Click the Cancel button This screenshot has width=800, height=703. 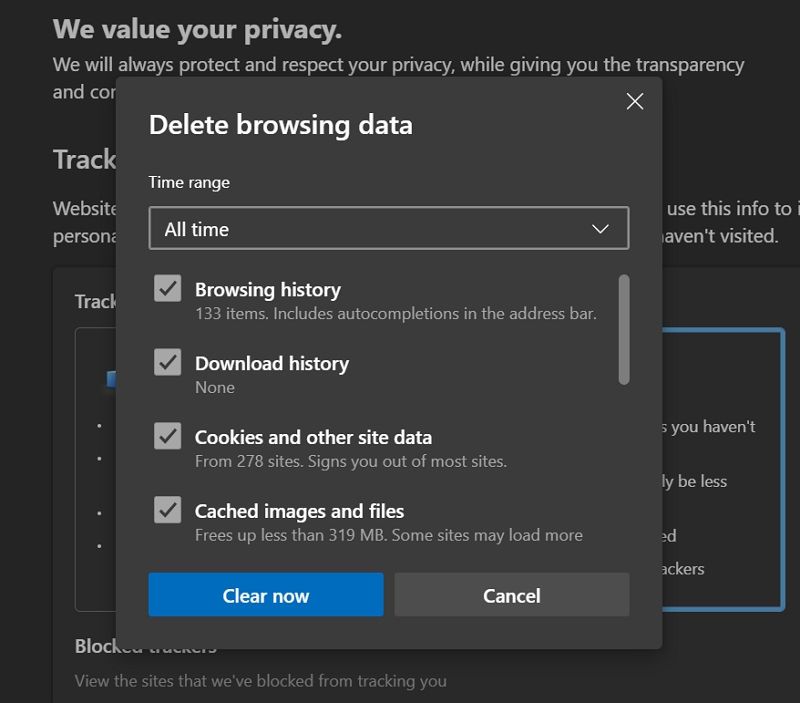512,594
